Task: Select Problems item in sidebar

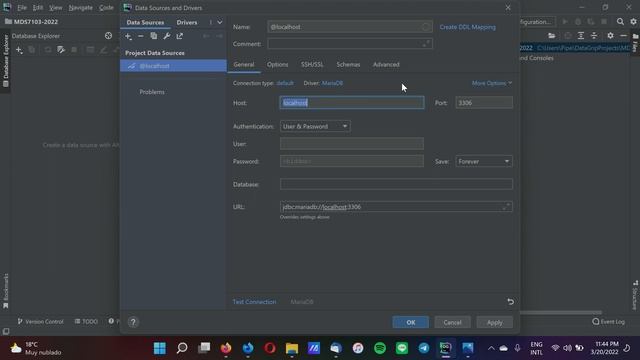Action: (152, 92)
